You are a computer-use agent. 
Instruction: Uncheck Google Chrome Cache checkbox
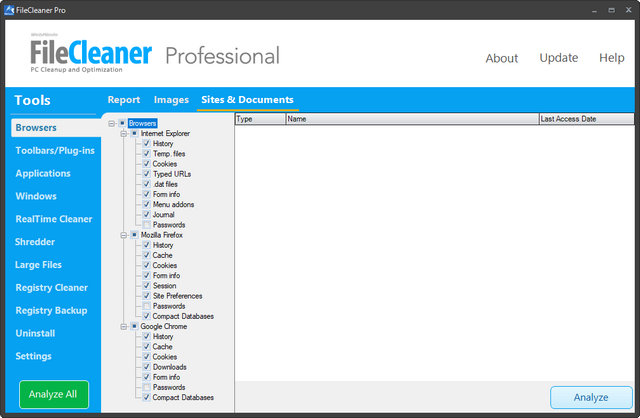[147, 347]
